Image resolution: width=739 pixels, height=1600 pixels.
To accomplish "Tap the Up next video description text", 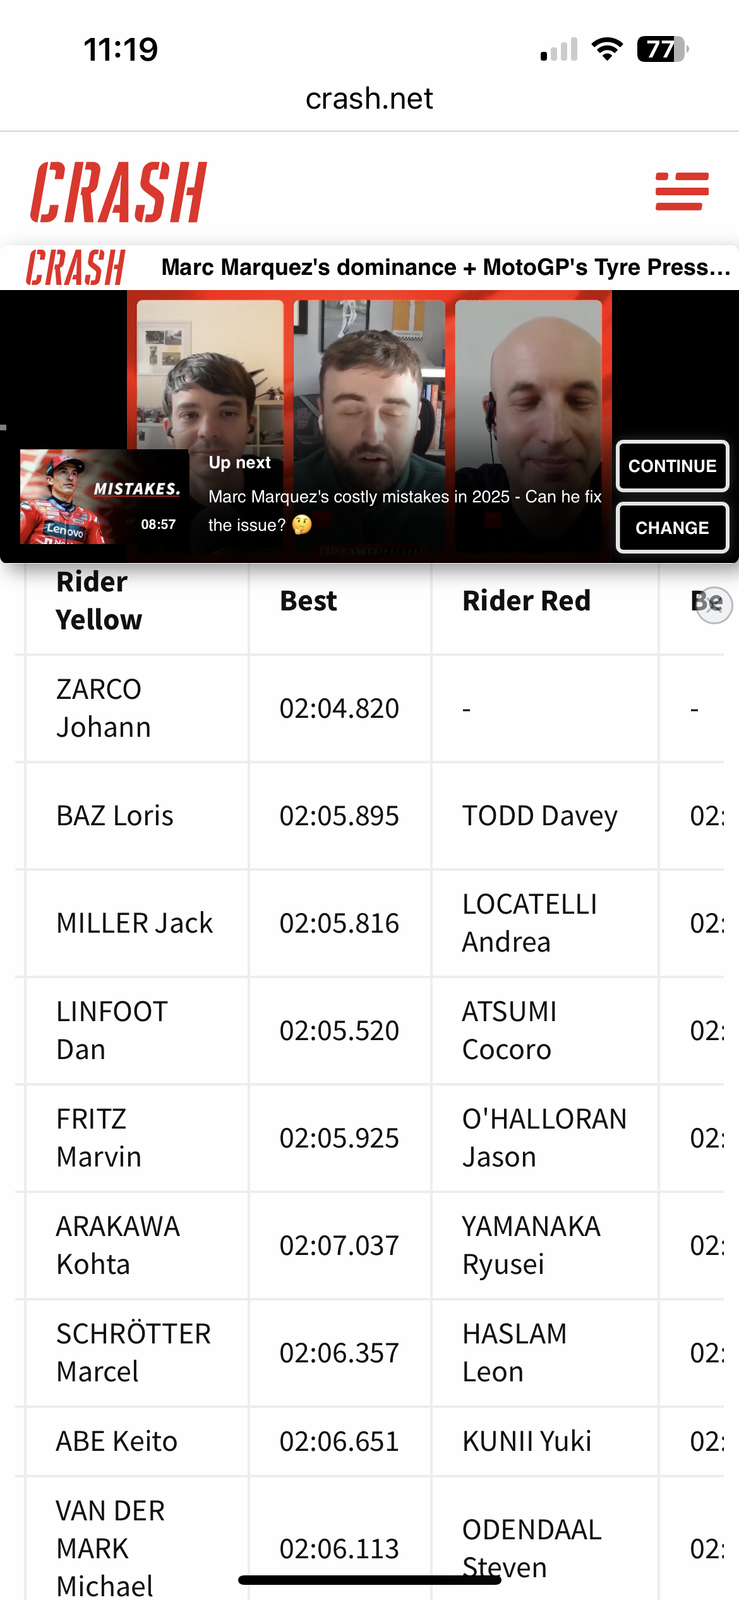I will coord(405,510).
